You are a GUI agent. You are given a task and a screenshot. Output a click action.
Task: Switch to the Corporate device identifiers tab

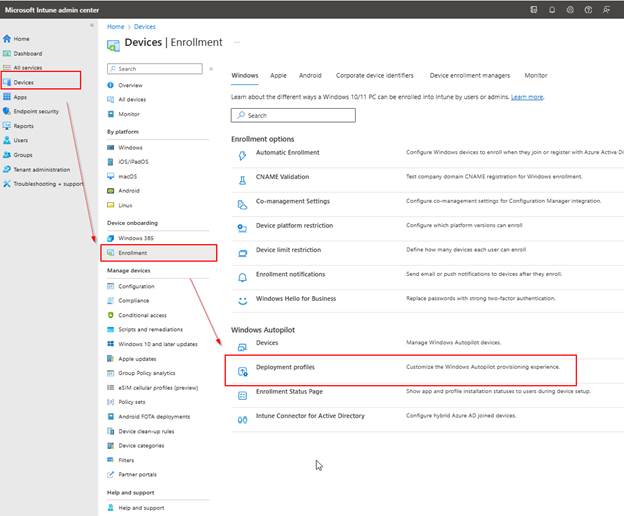375,75
